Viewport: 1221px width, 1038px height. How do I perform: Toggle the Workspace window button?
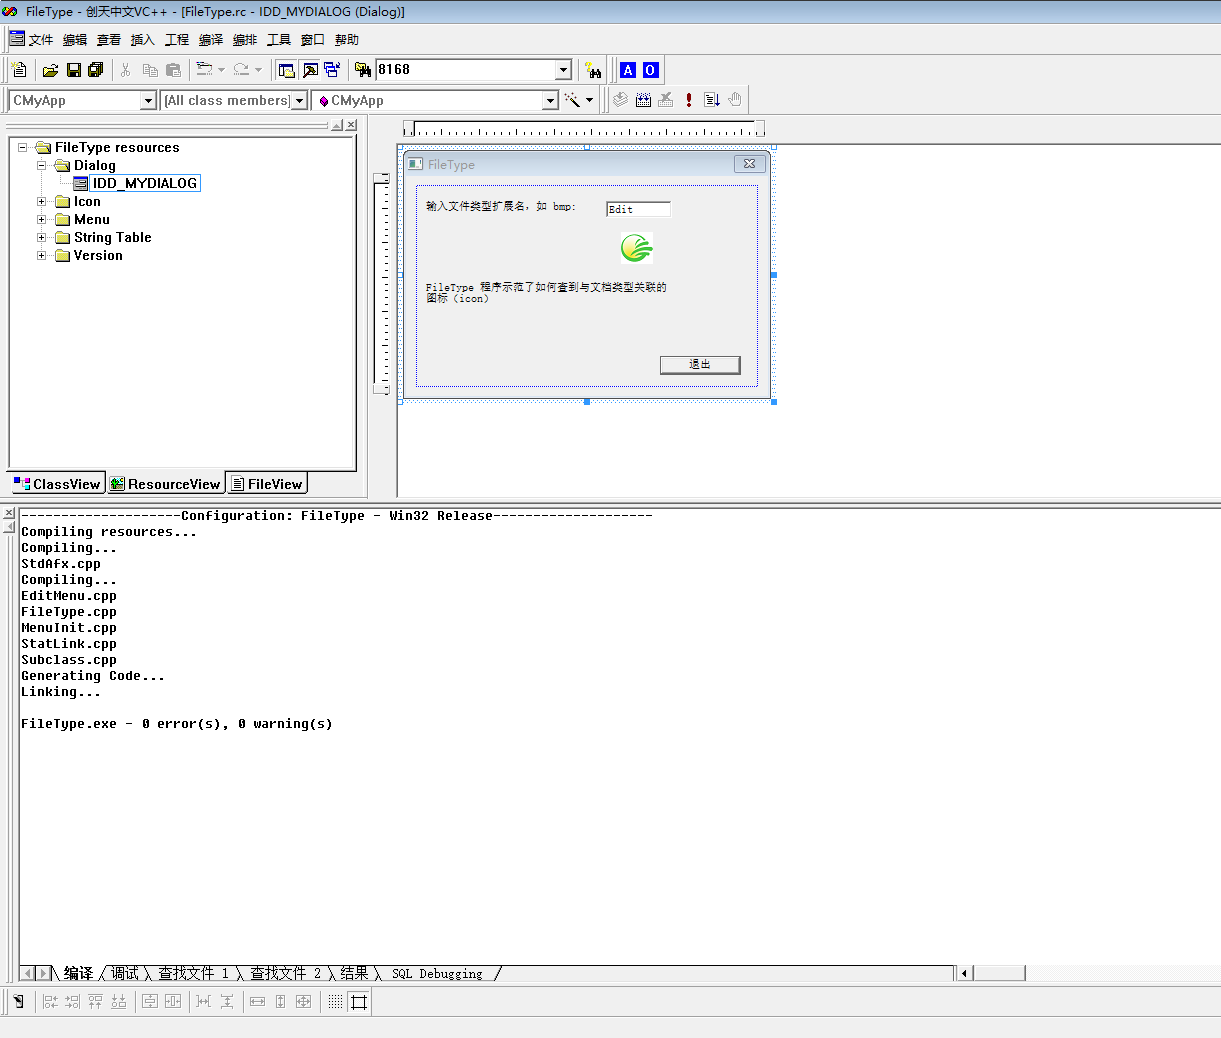click(x=287, y=70)
